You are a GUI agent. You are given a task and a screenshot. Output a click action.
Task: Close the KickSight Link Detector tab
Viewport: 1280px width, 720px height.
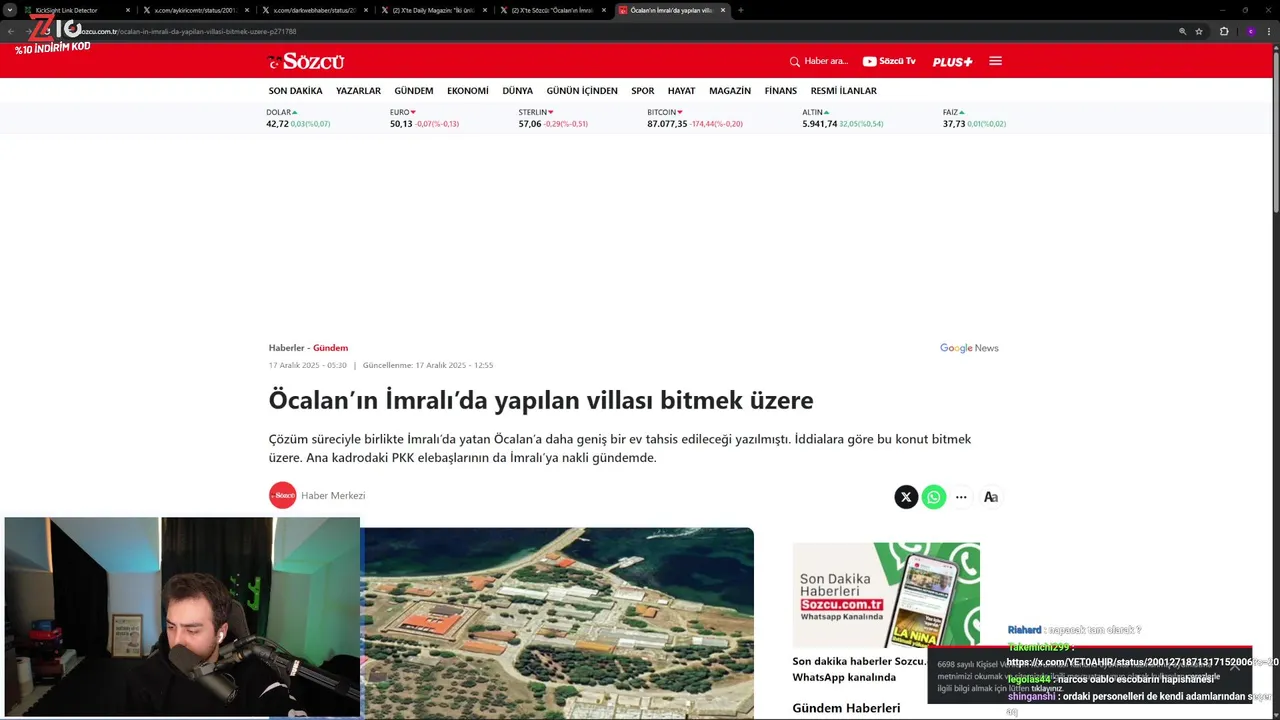point(127,10)
